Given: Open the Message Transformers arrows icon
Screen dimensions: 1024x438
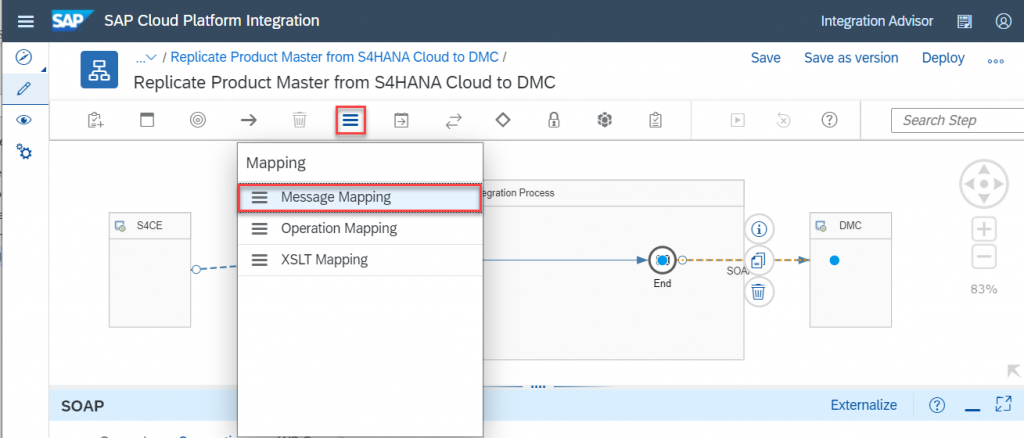Looking at the screenshot, I should tap(453, 121).
